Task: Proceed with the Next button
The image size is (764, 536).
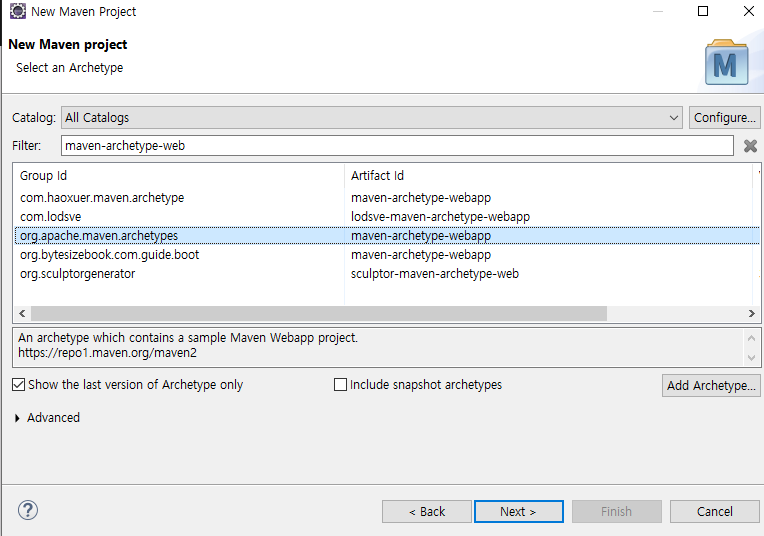Action: click(518, 512)
